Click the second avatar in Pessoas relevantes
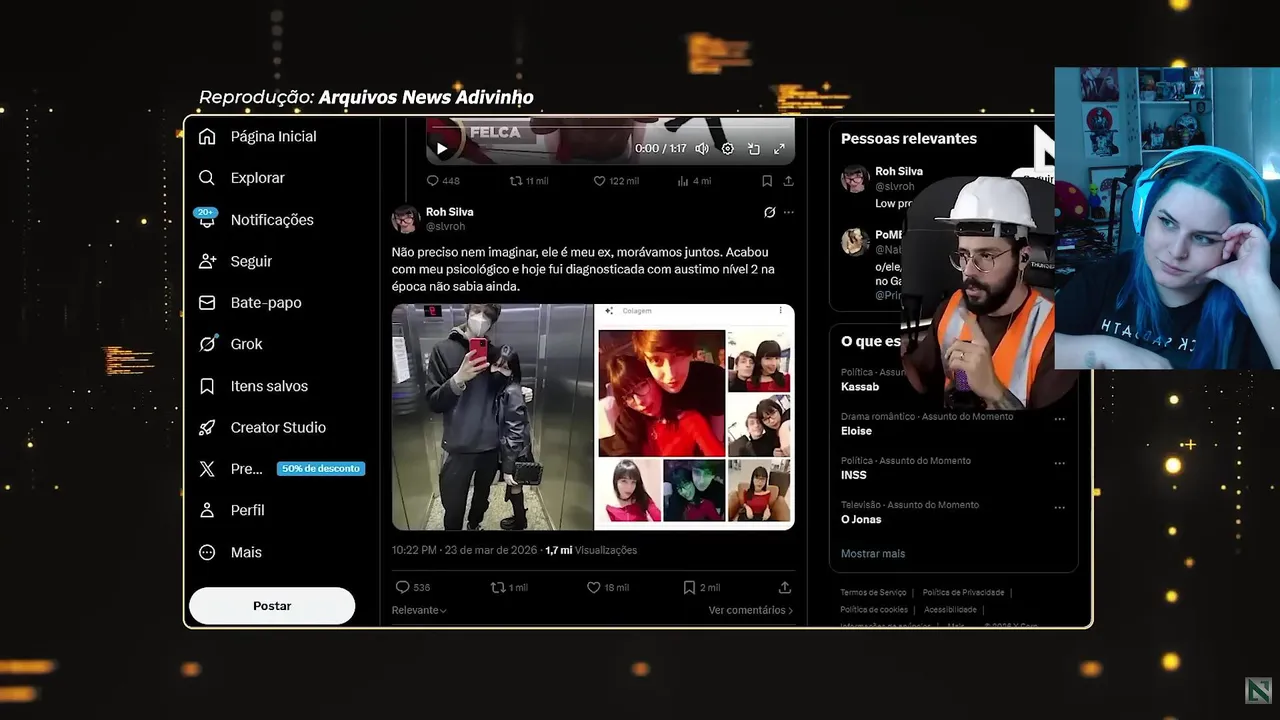This screenshot has height=720, width=1280. tap(855, 242)
